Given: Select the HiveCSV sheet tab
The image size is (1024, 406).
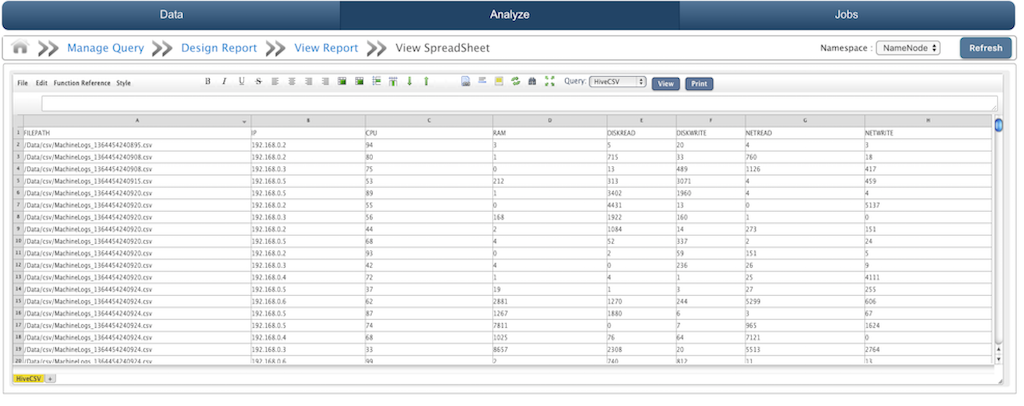Looking at the screenshot, I should (x=28, y=379).
